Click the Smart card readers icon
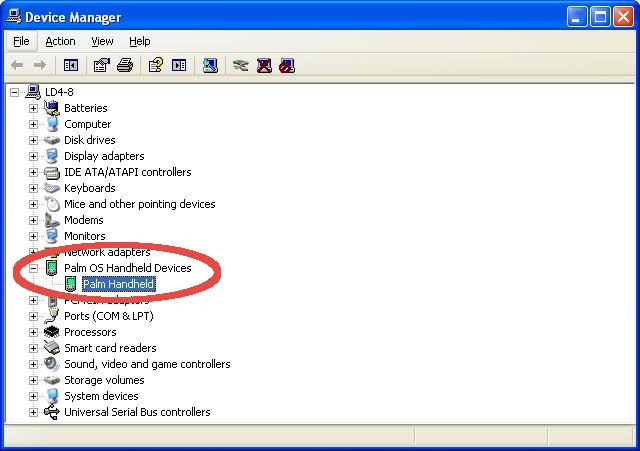 click(x=52, y=348)
